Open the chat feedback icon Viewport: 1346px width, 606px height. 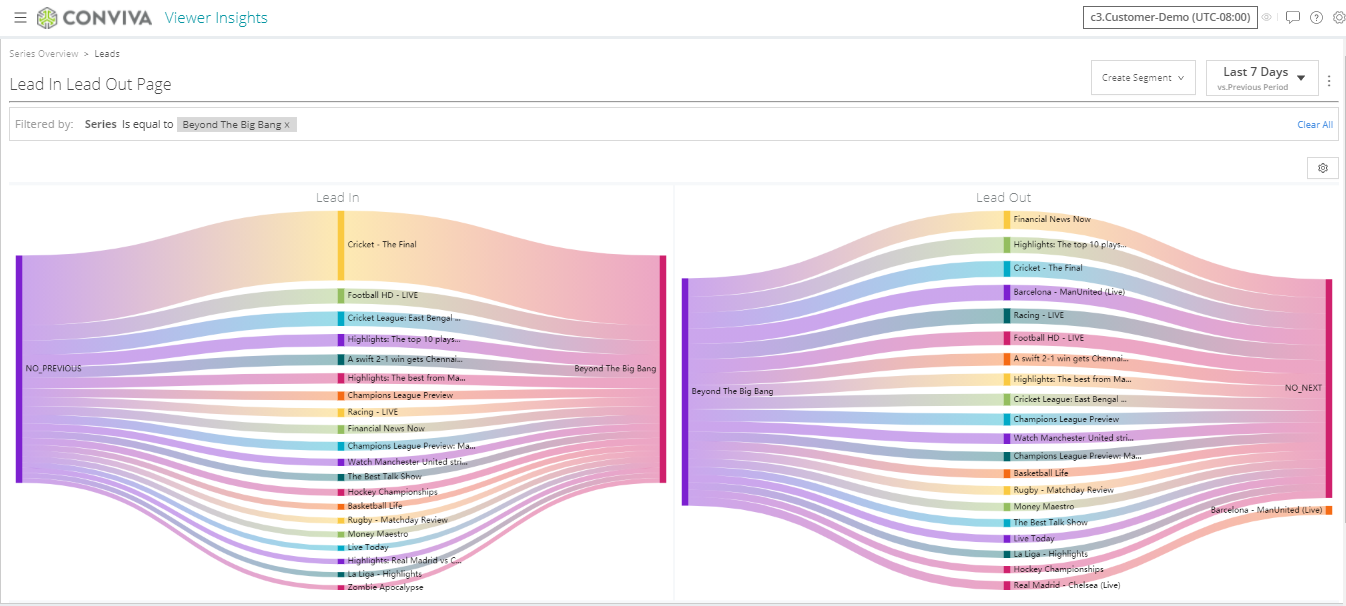click(x=1292, y=18)
